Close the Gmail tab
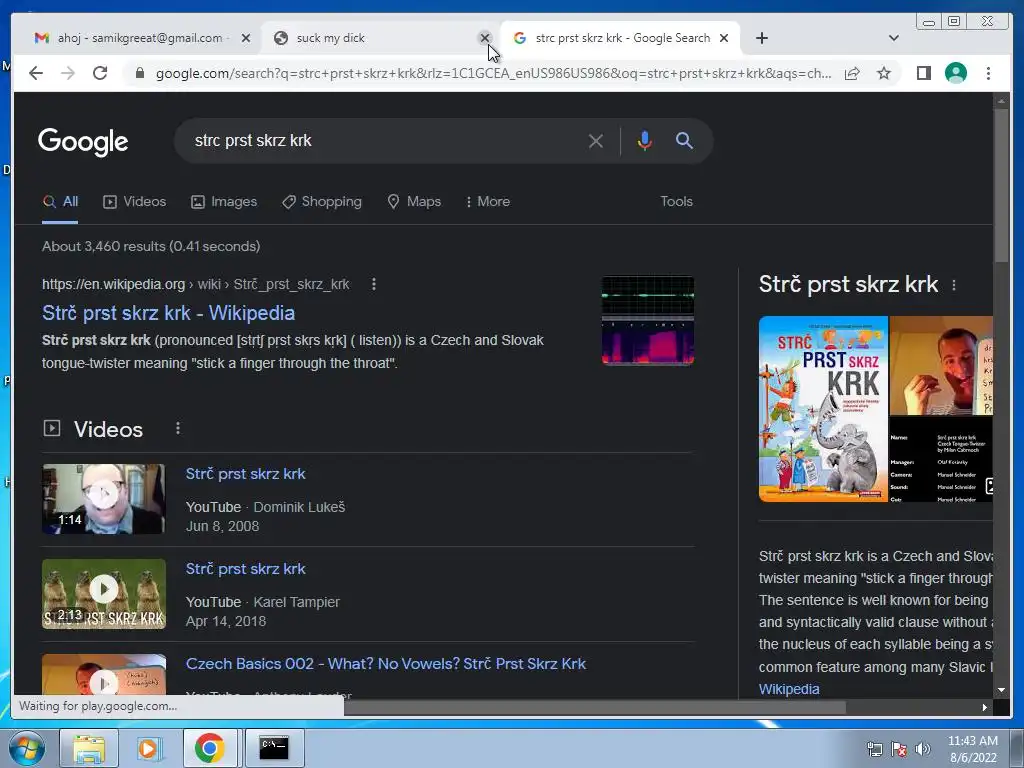This screenshot has width=1024, height=768. [246, 38]
